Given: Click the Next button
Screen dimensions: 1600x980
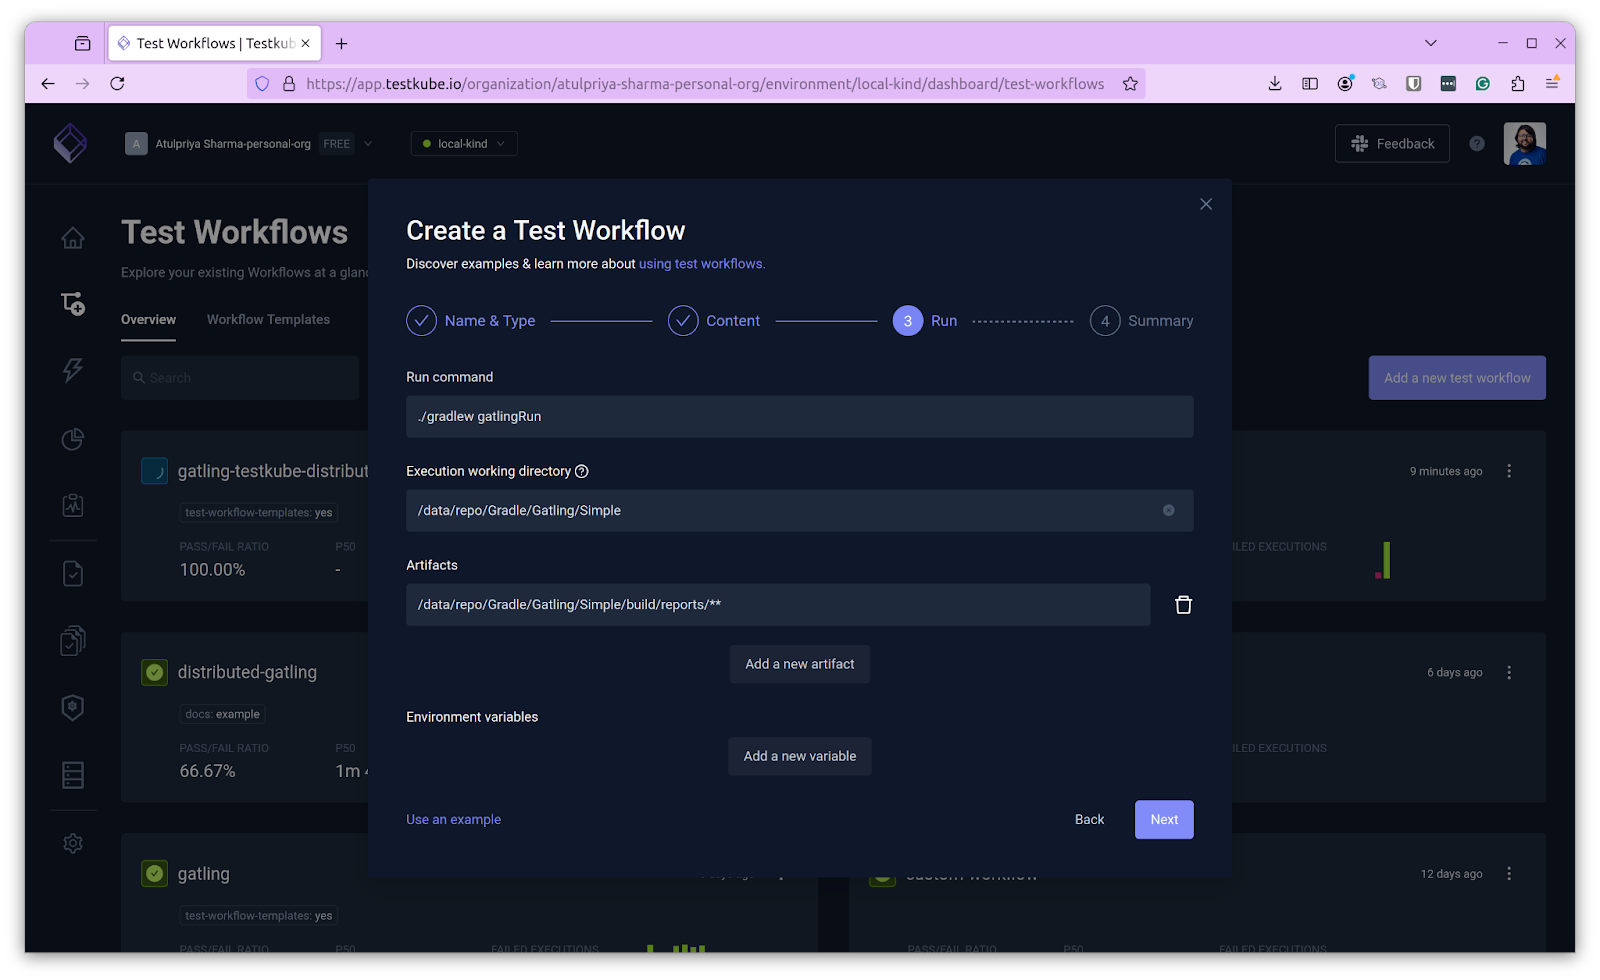Looking at the screenshot, I should tap(1164, 820).
